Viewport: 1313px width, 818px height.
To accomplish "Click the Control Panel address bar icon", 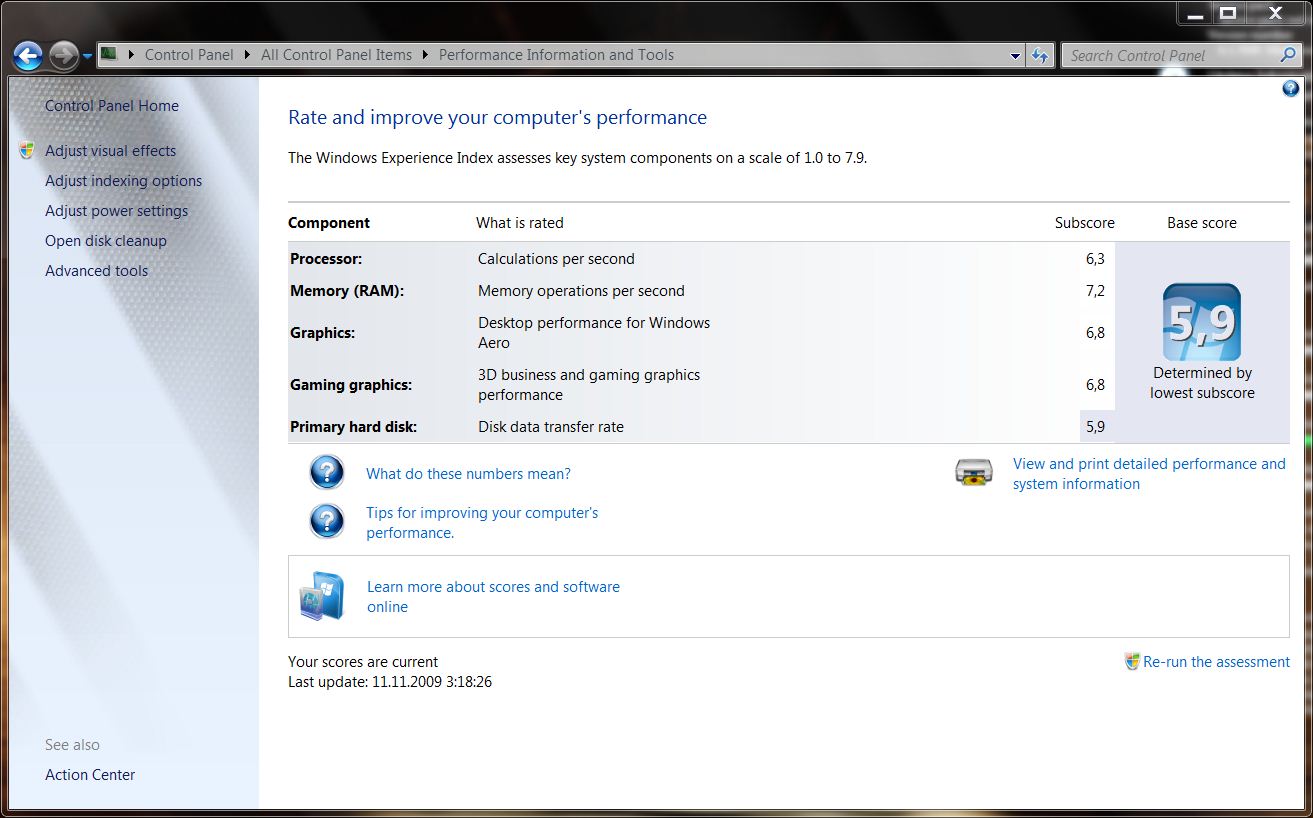I will coord(109,54).
